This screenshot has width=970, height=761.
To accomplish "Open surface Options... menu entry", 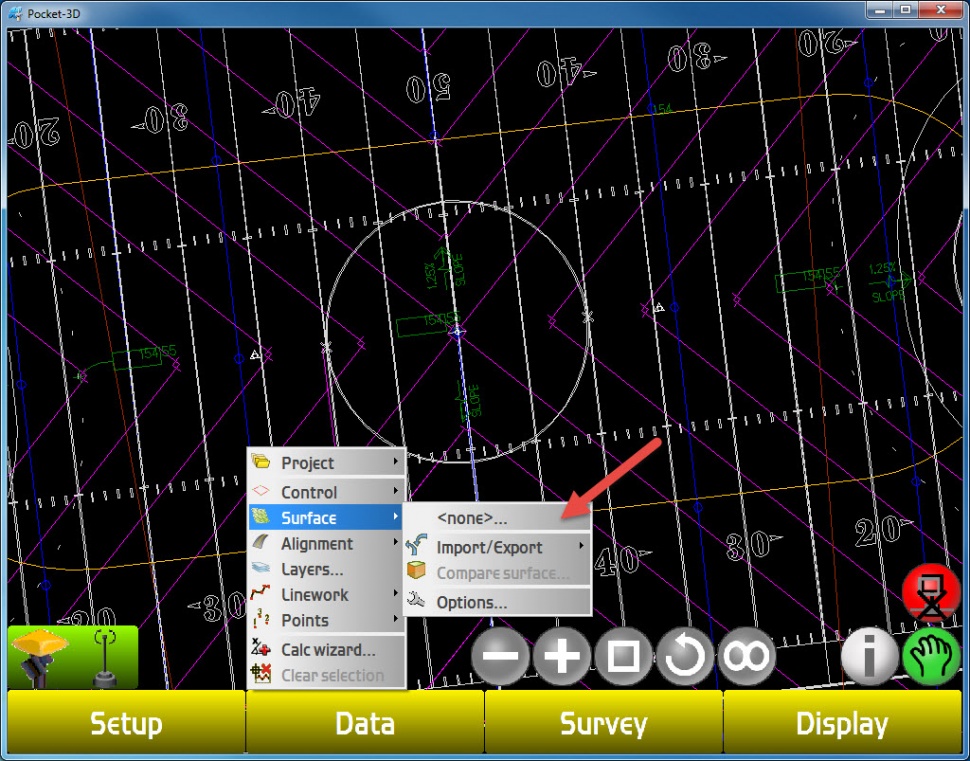I will point(497,603).
